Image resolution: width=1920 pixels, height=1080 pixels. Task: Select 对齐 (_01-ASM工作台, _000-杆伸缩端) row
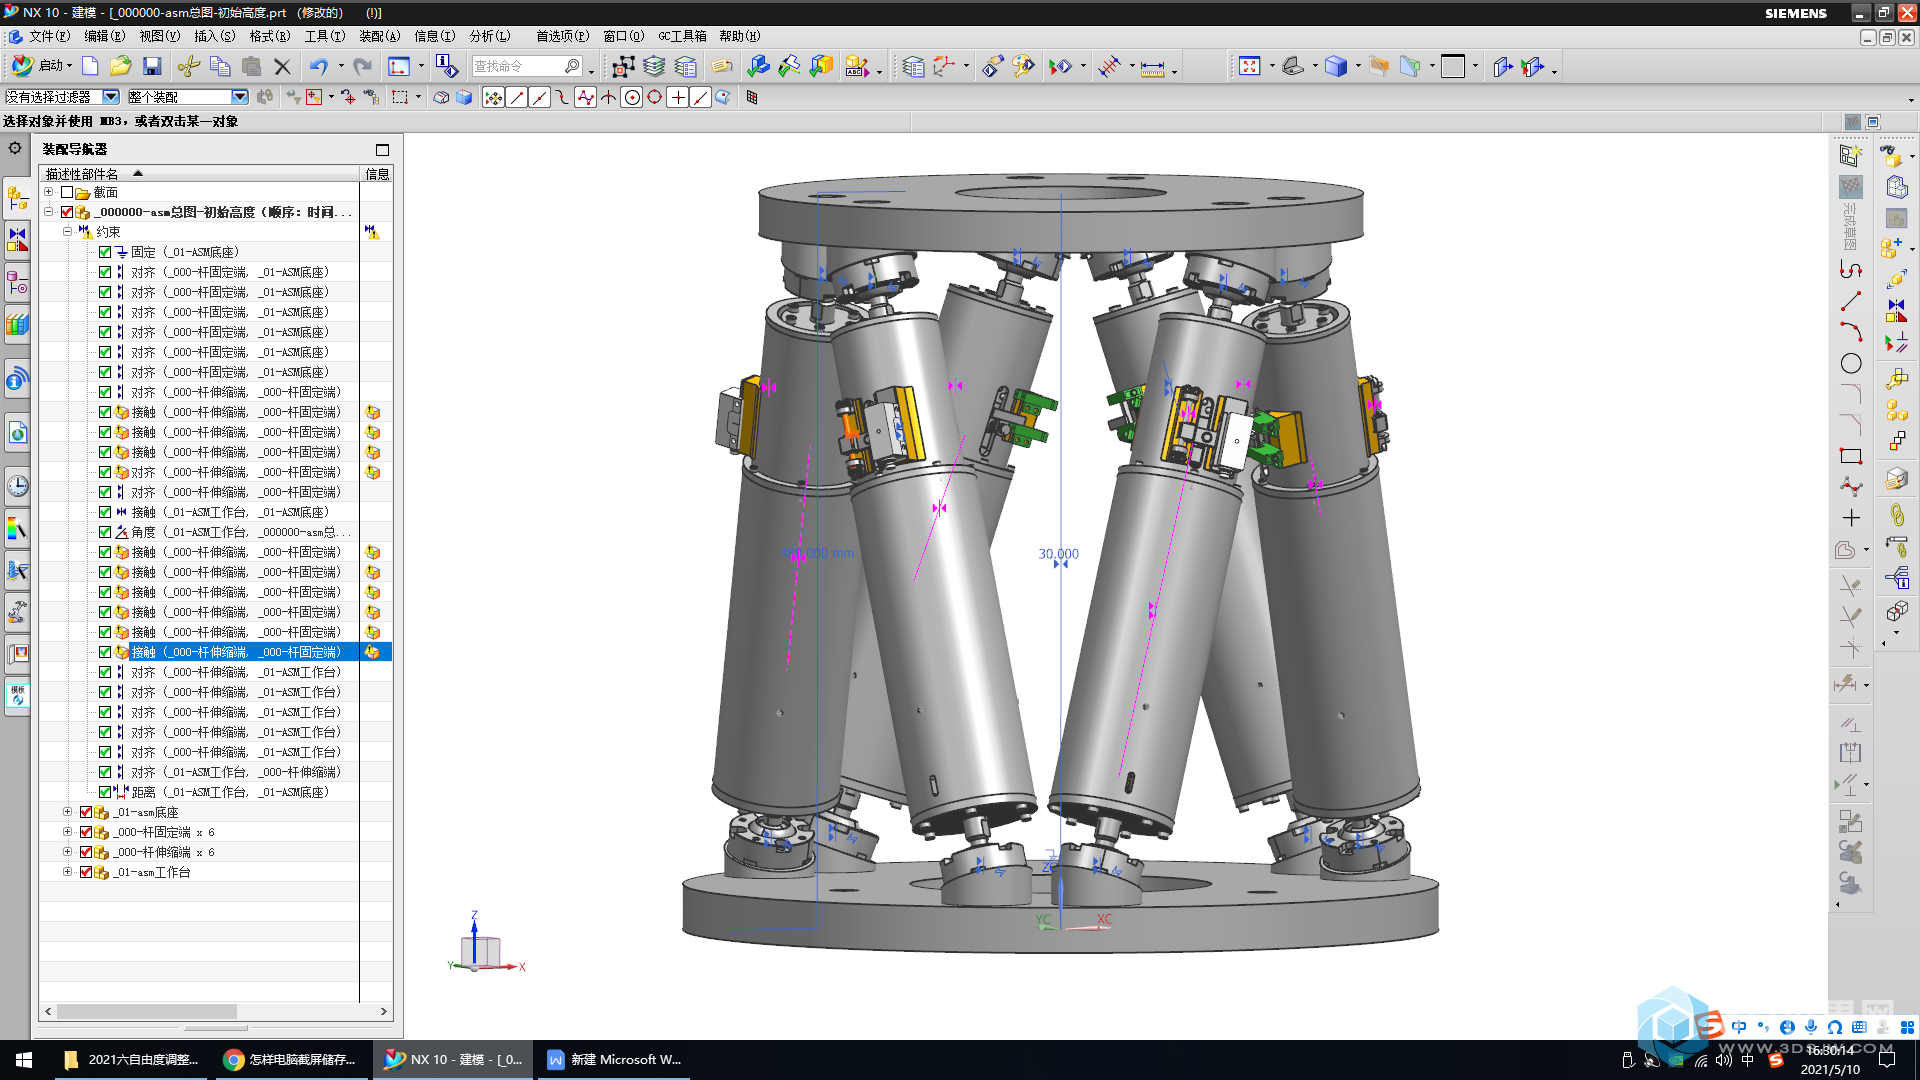[x=236, y=772]
